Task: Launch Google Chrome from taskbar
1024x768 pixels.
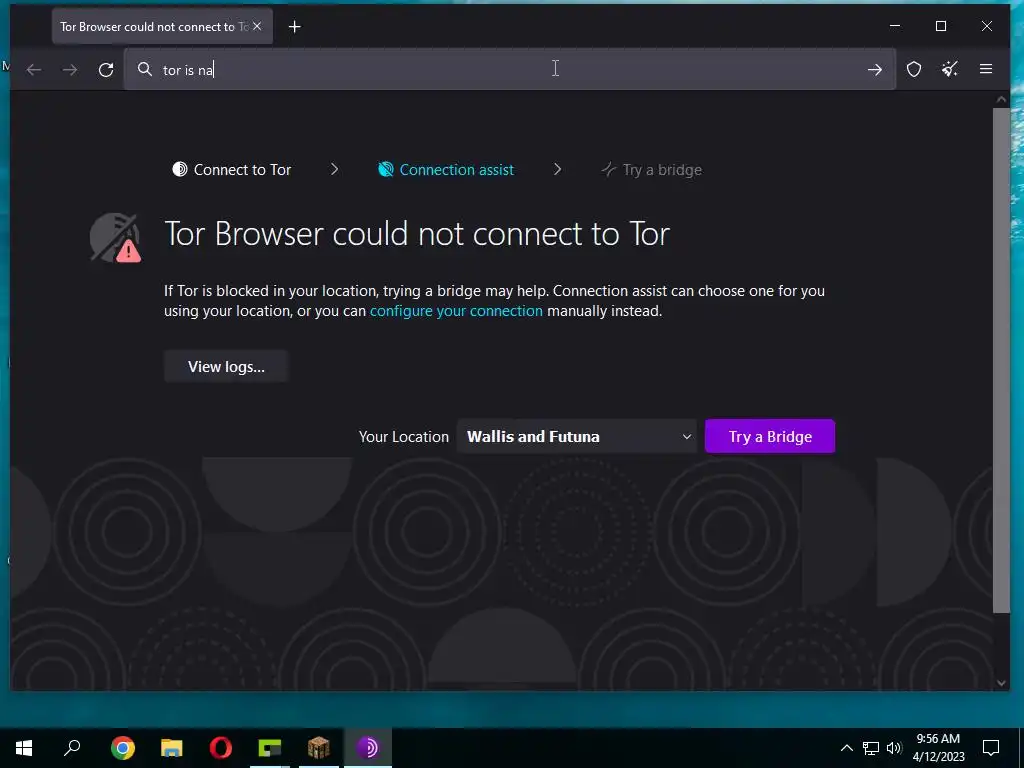Action: 123,748
